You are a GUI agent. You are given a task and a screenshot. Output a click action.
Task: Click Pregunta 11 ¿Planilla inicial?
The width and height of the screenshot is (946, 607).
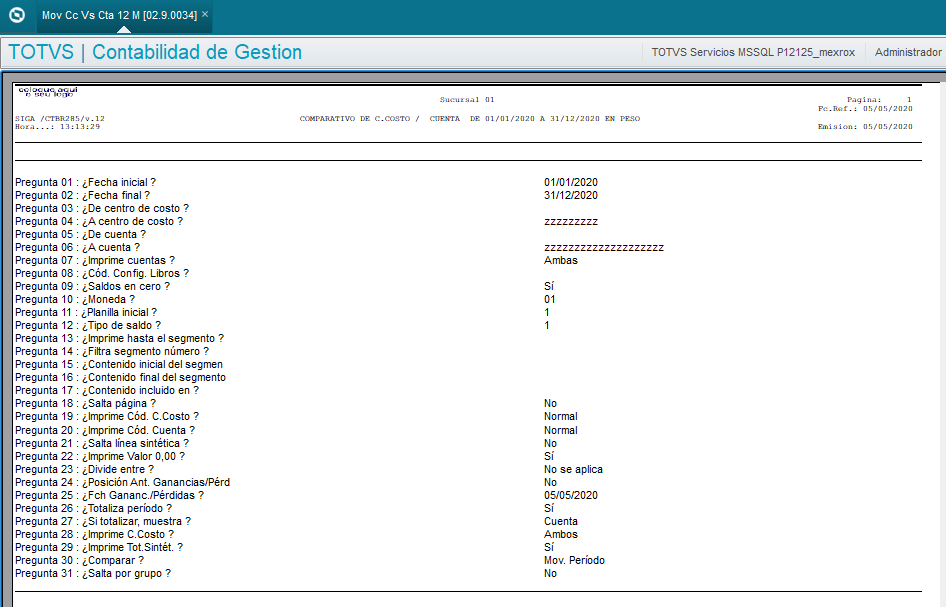click(x=86, y=313)
